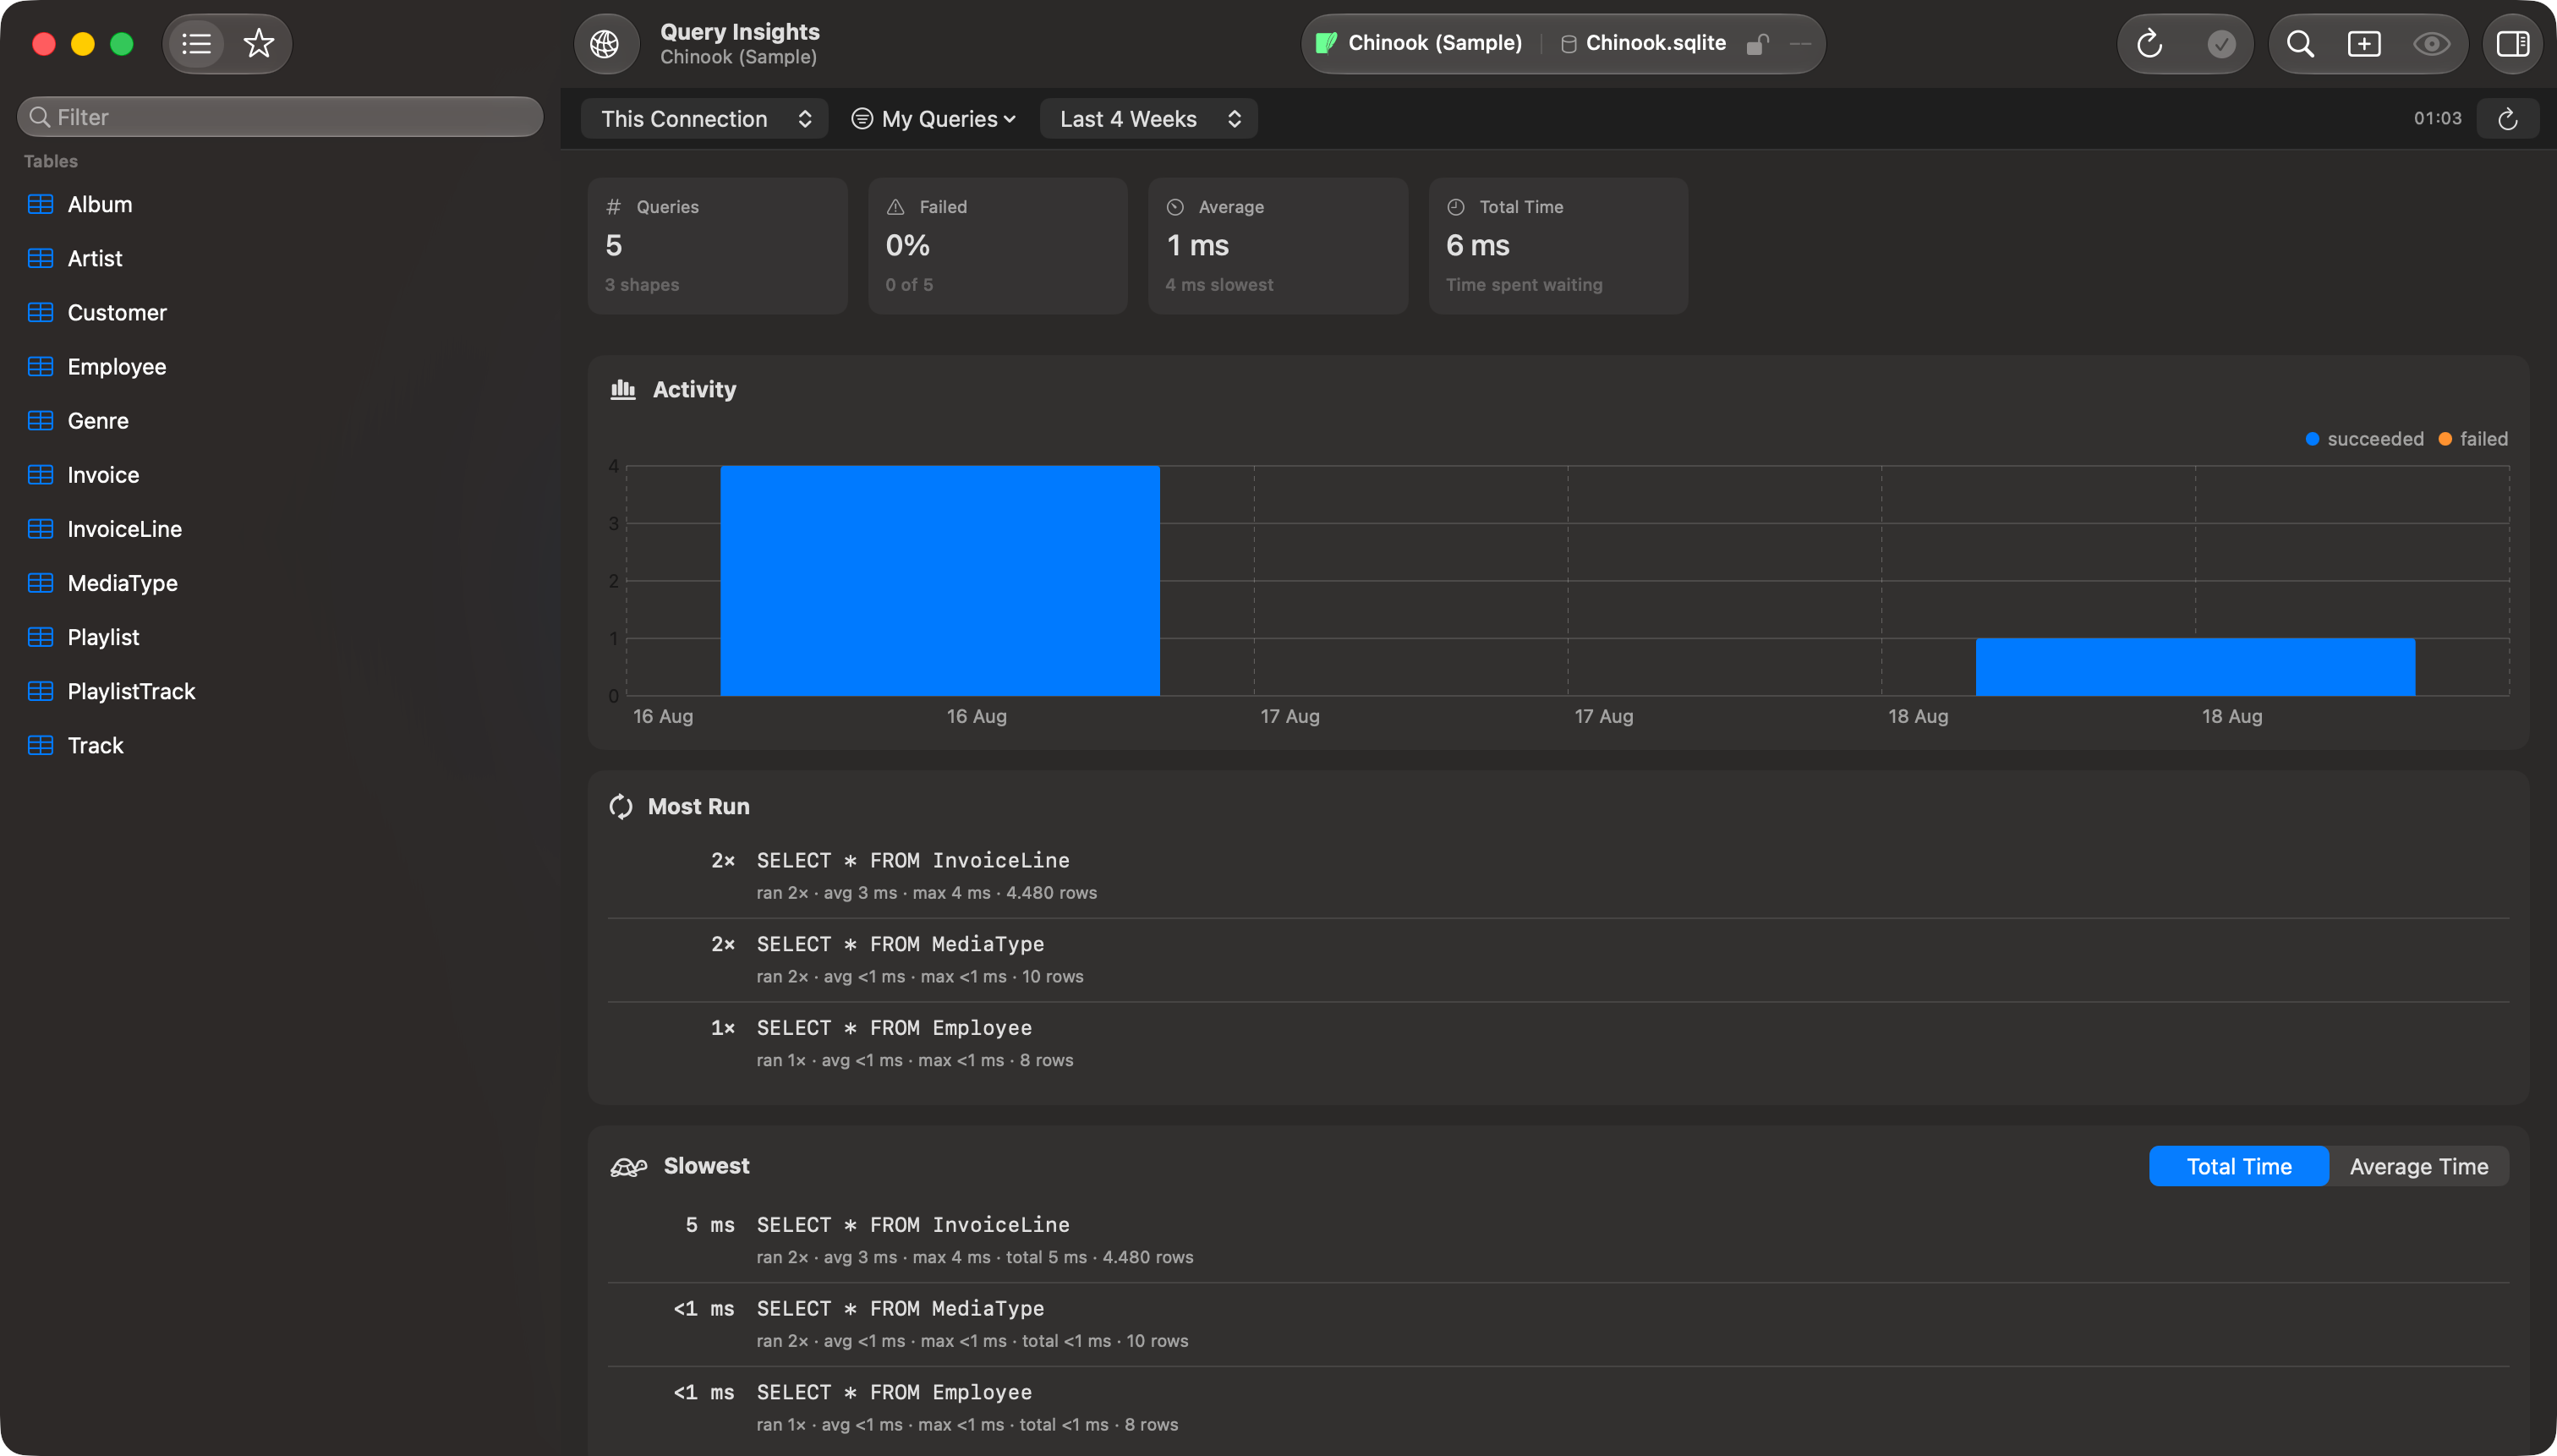
Task: Open Slowest 5 ms InvoiceLine query
Action: tap(1558, 1240)
